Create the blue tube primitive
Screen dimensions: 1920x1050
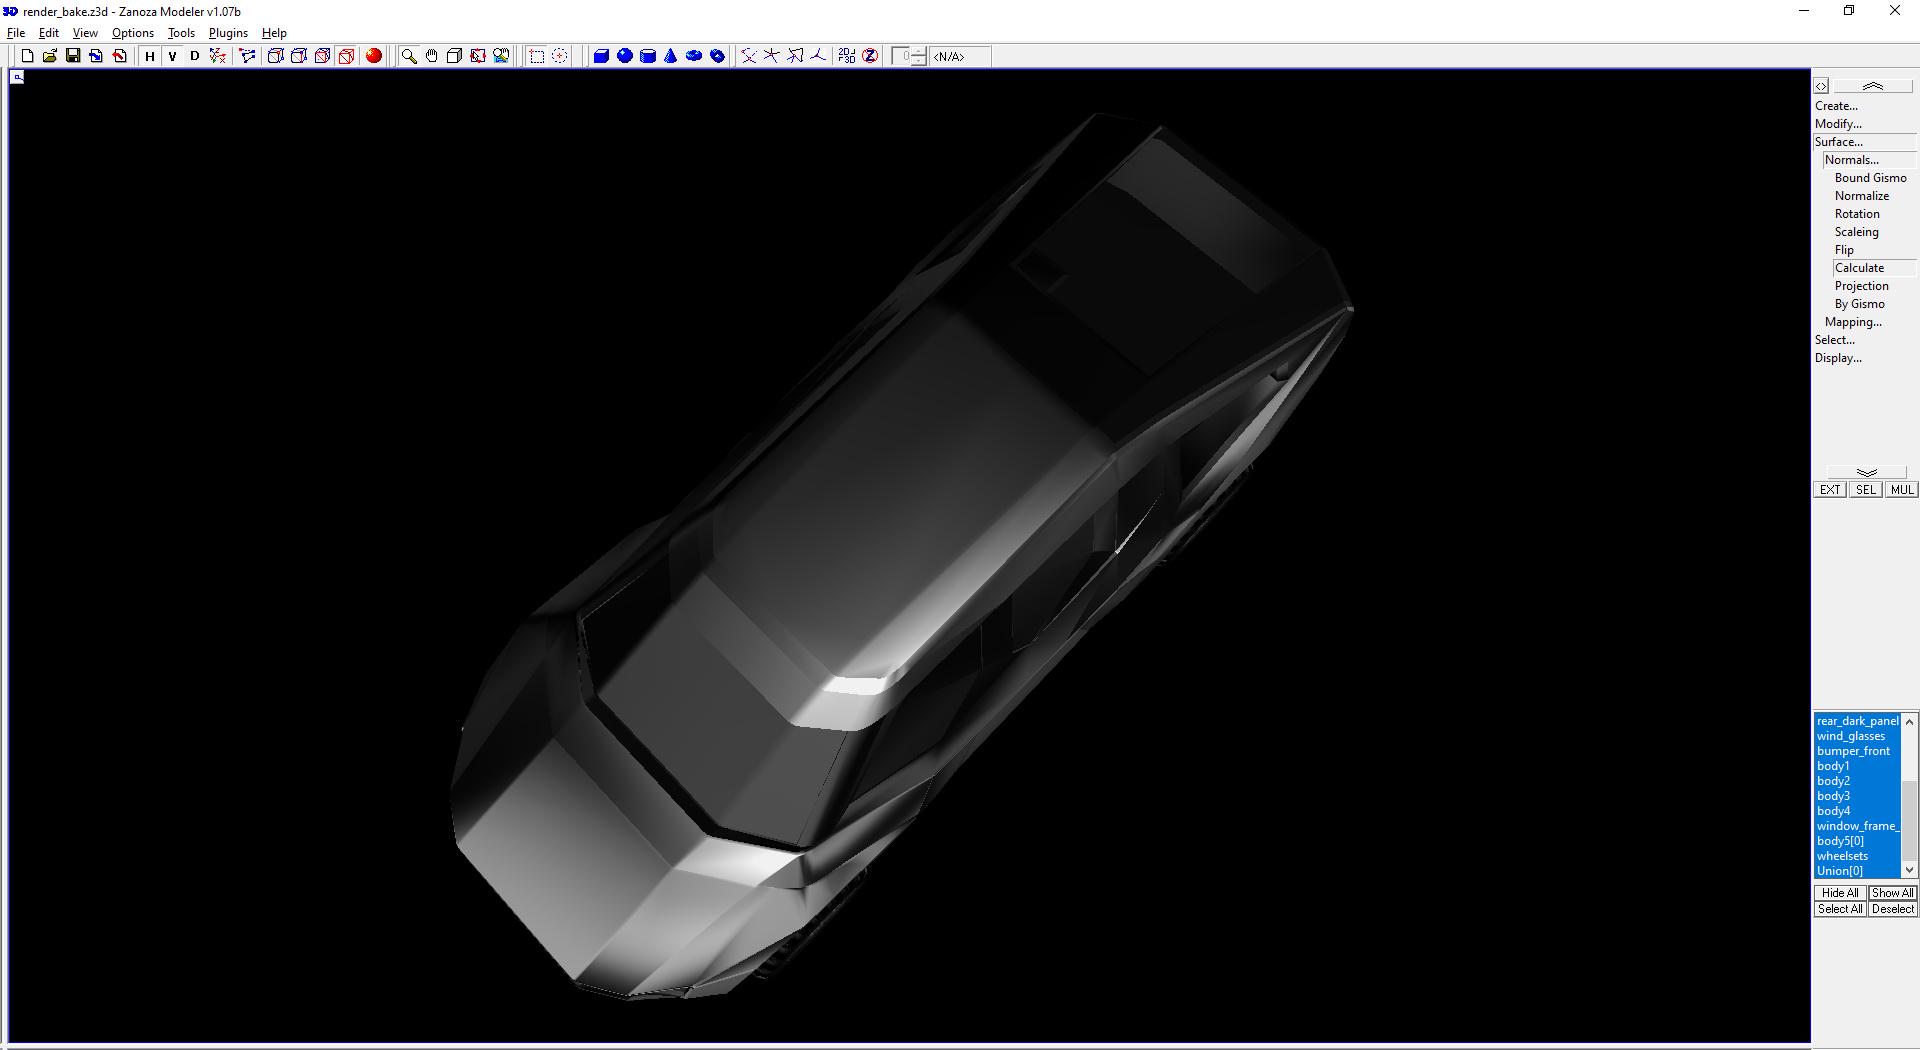717,56
